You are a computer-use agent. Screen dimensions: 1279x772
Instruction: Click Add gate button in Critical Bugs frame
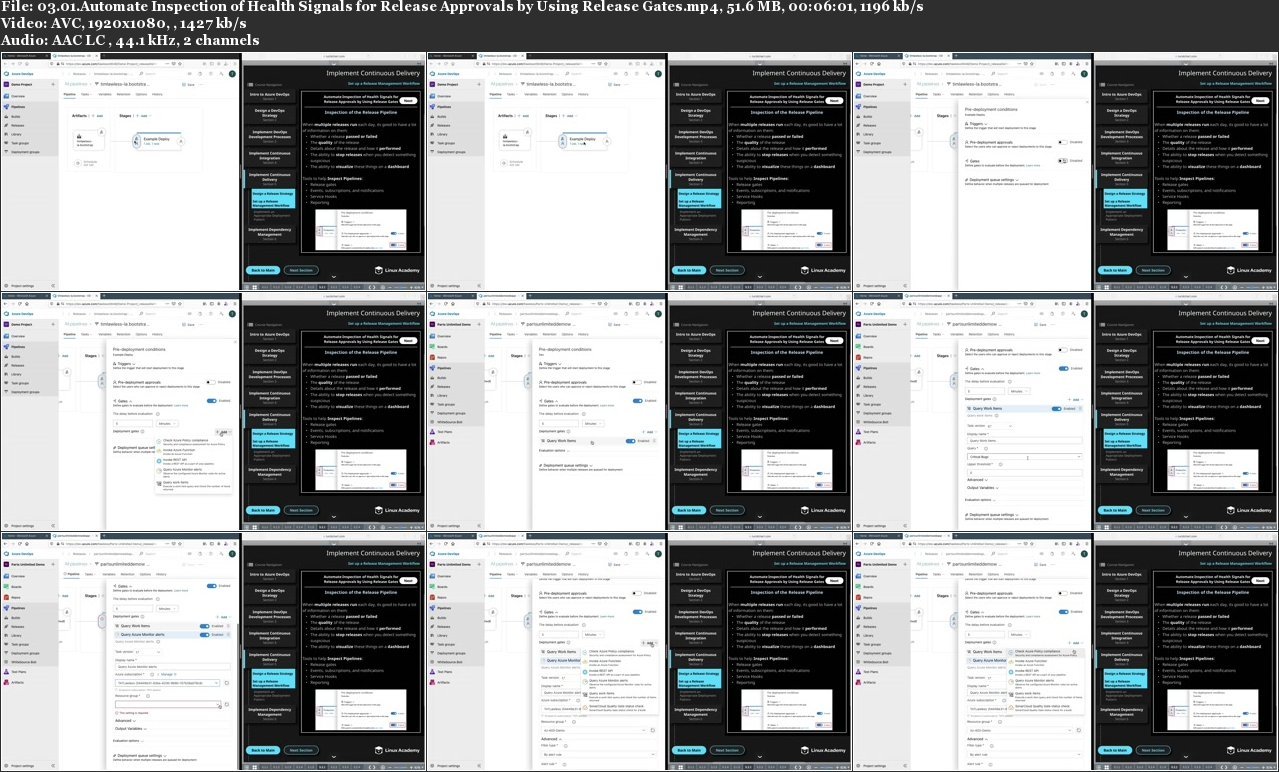pyautogui.click(x=1075, y=400)
